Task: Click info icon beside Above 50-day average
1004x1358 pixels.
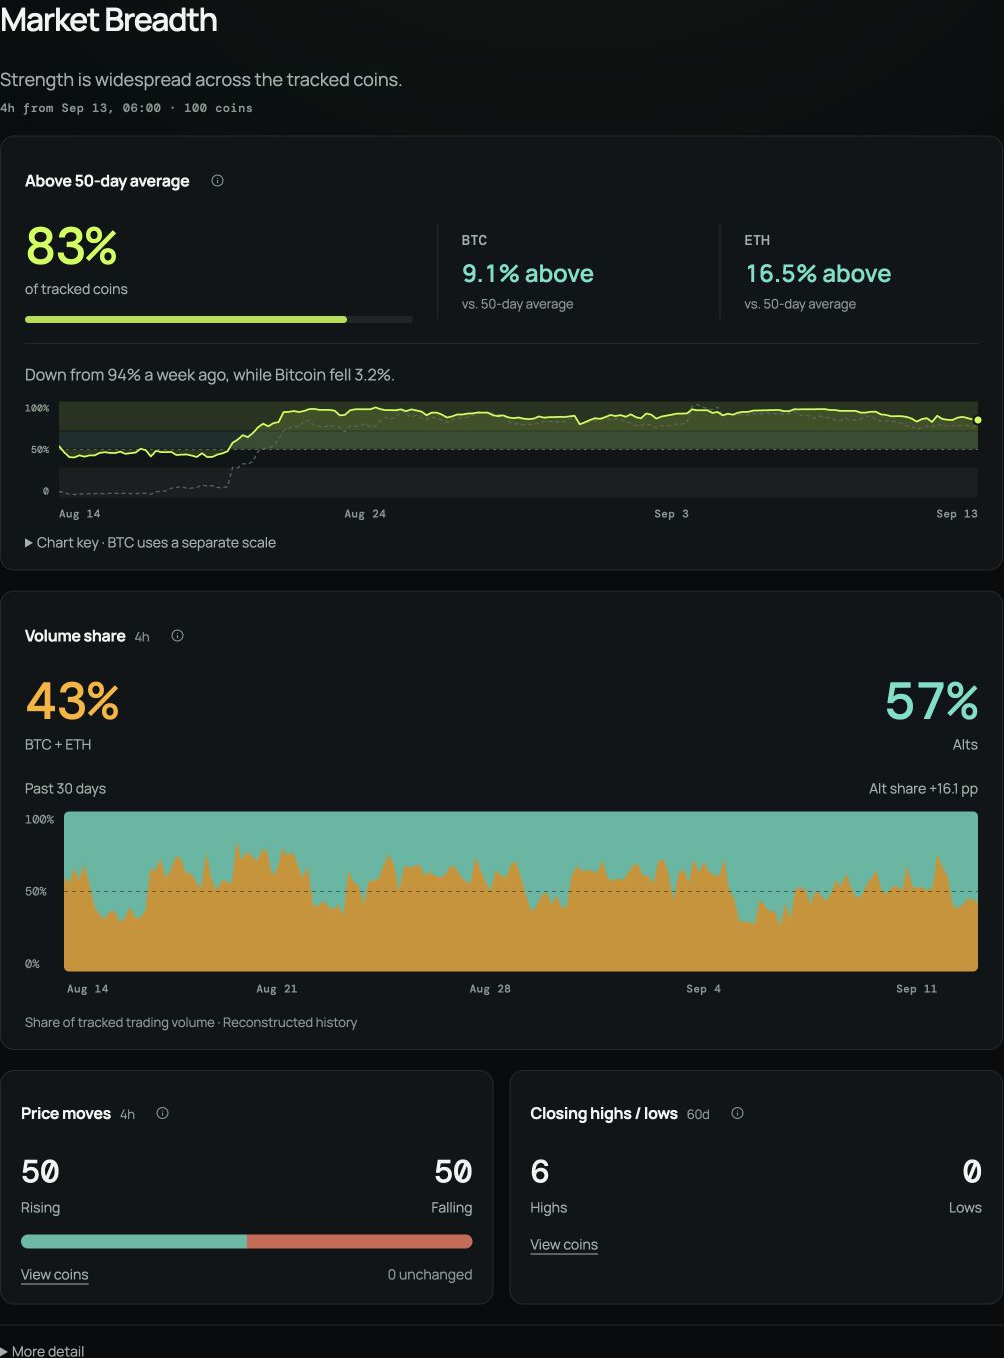Action: click(217, 181)
